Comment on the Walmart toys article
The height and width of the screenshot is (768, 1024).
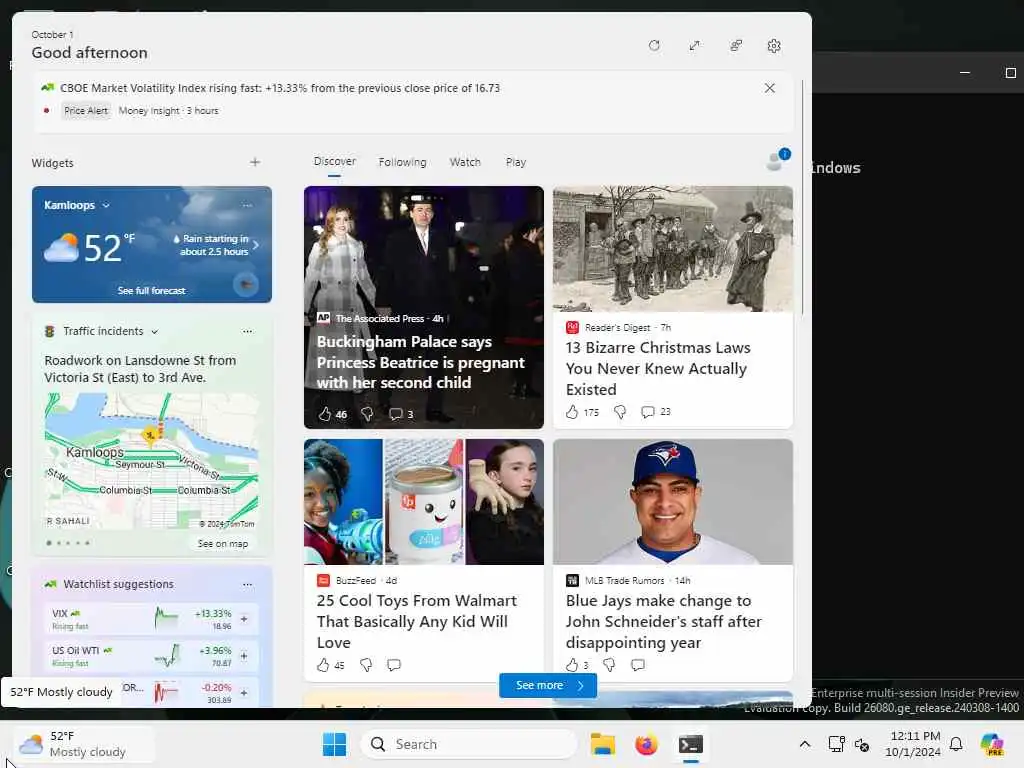394,665
